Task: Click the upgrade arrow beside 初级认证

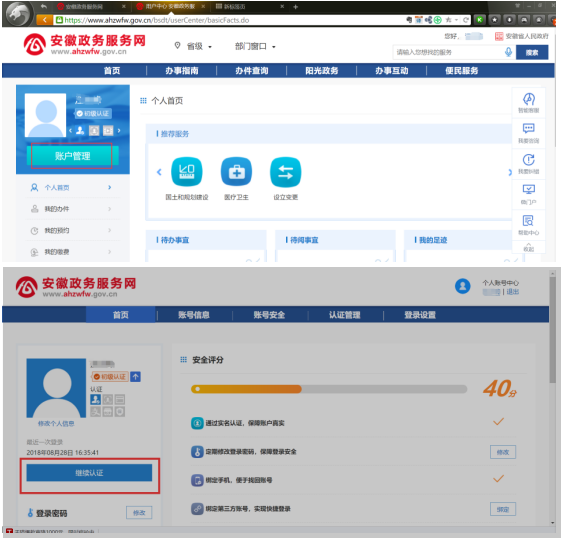Action: [x=136, y=376]
